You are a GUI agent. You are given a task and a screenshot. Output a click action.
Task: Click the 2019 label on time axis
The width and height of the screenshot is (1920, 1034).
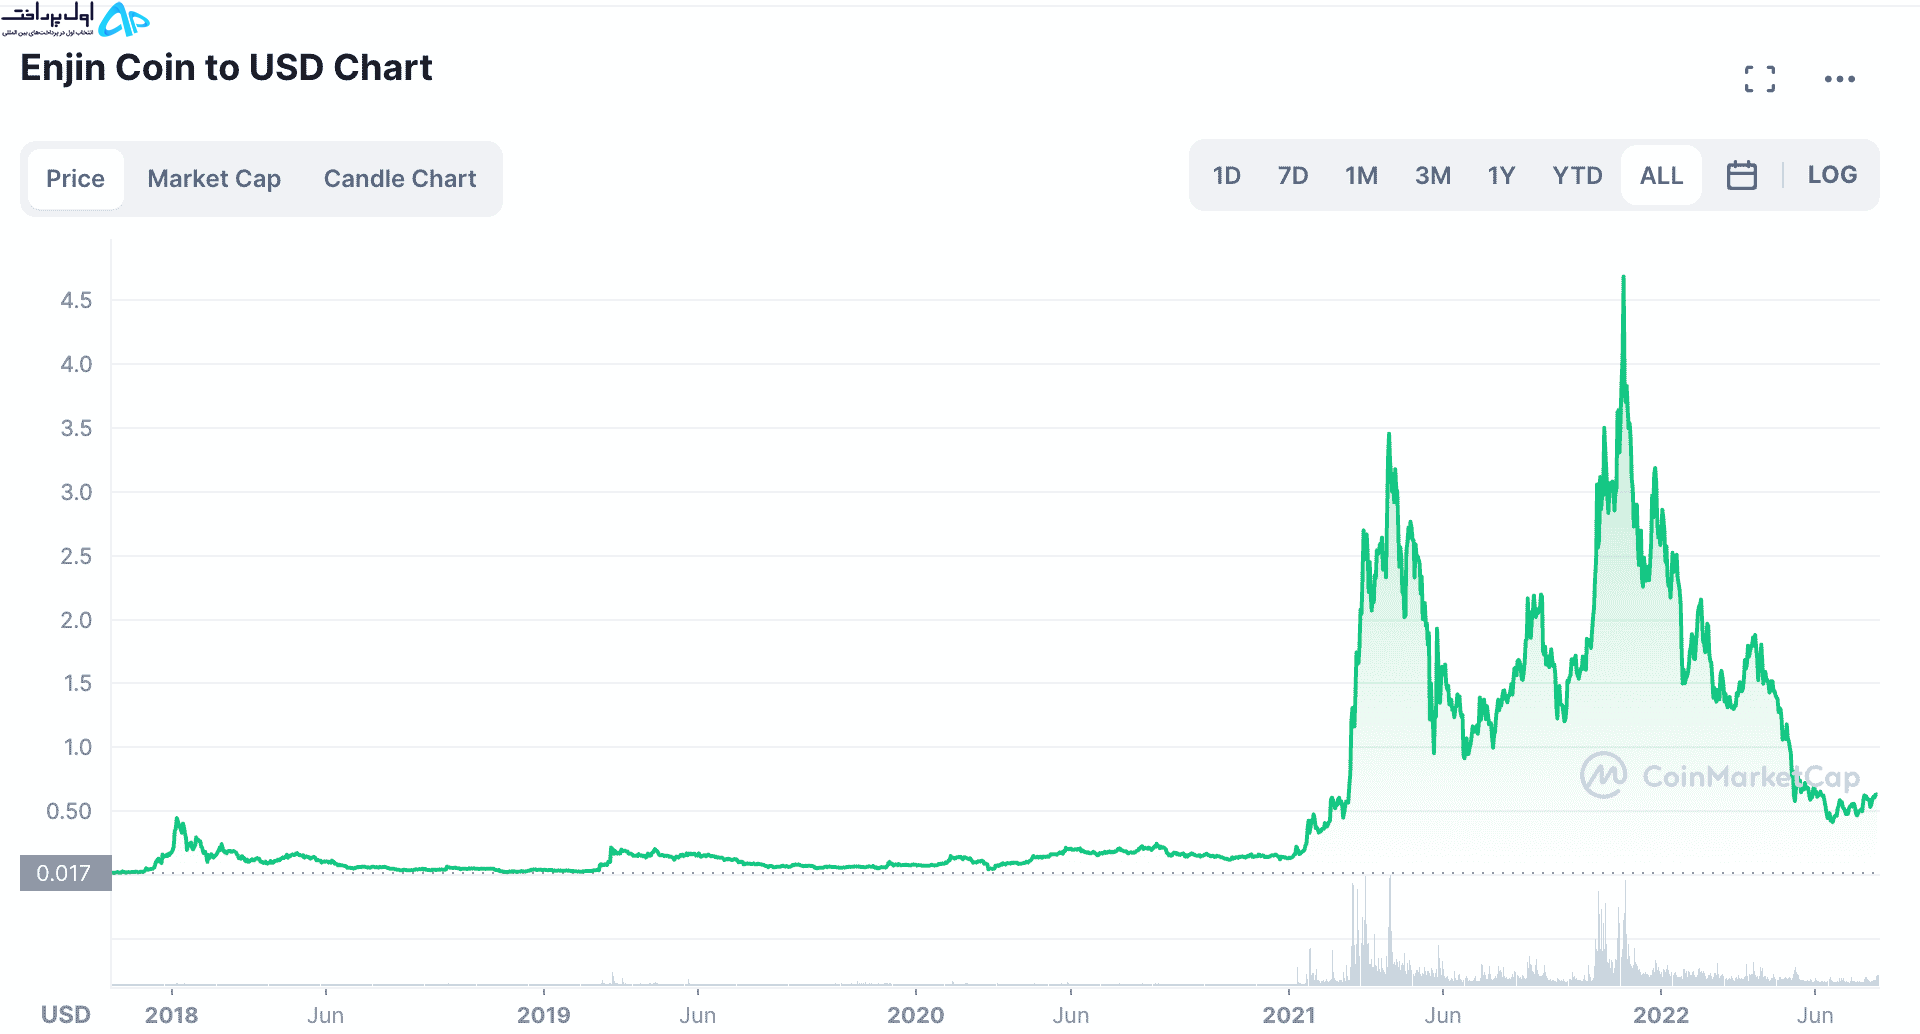click(x=543, y=1015)
